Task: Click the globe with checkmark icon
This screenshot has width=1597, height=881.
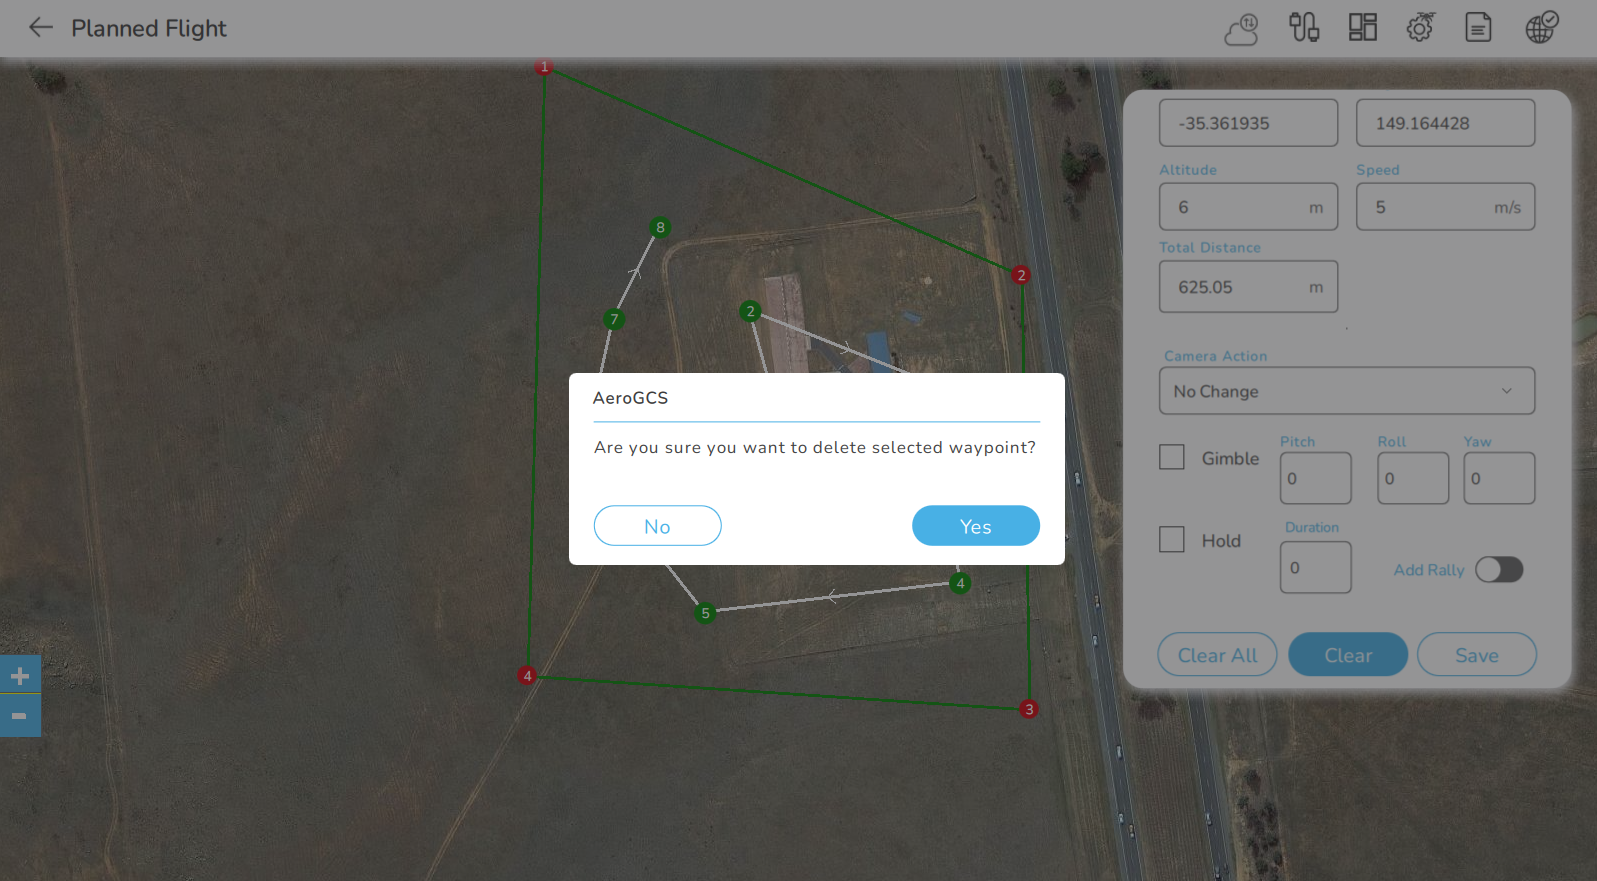Action: (1541, 27)
